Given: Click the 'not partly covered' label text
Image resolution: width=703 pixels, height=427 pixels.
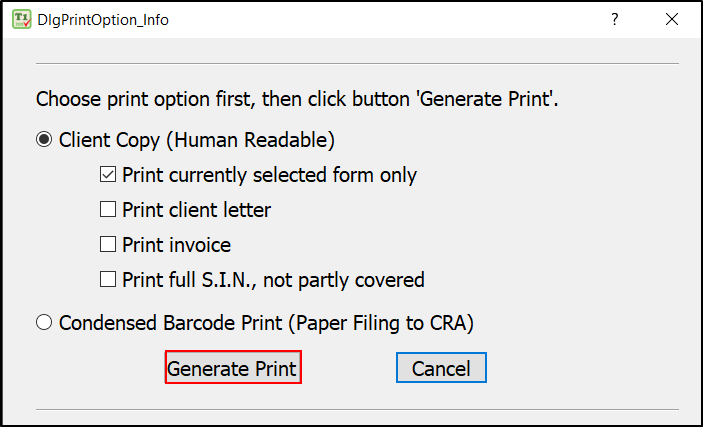Looking at the screenshot, I should tap(343, 280).
